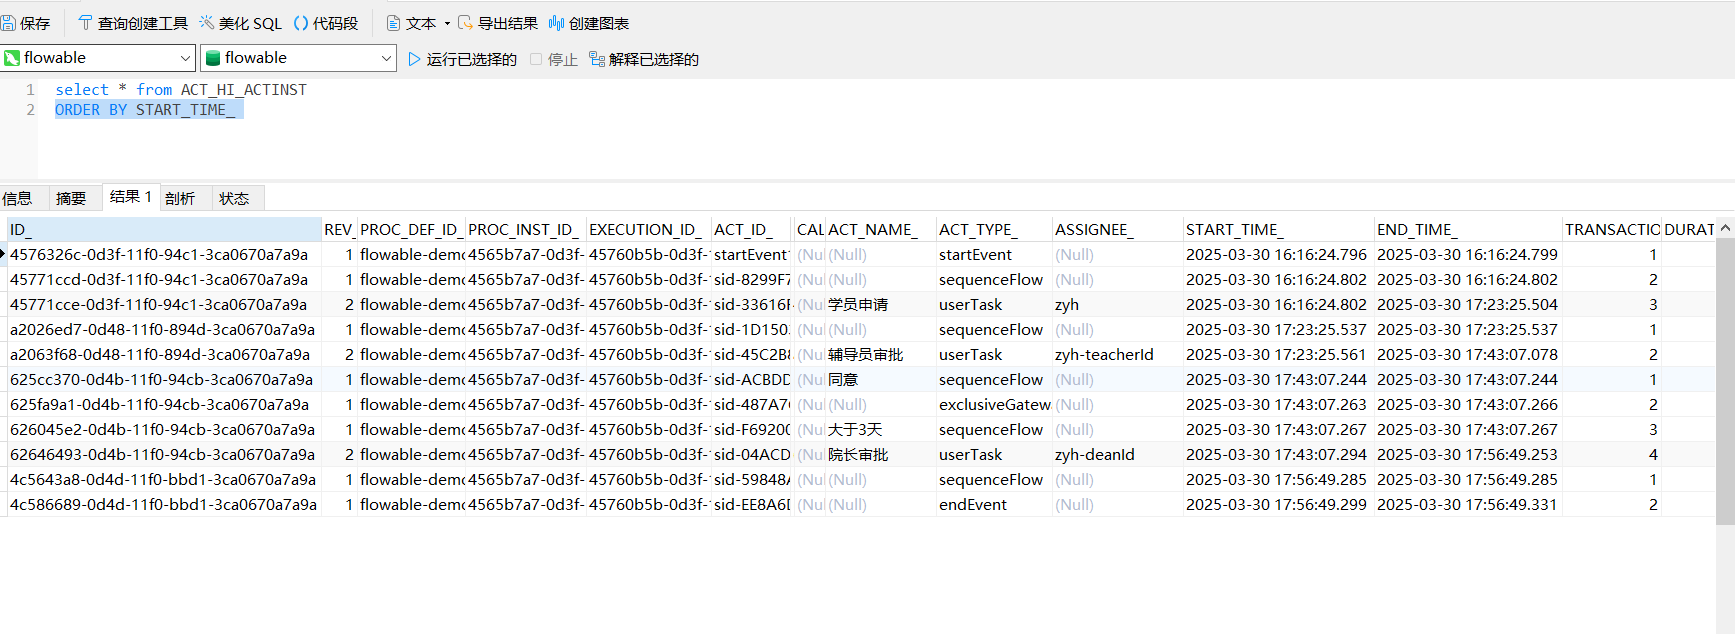
Task: Create a chart with 创建图表
Action: (x=589, y=23)
